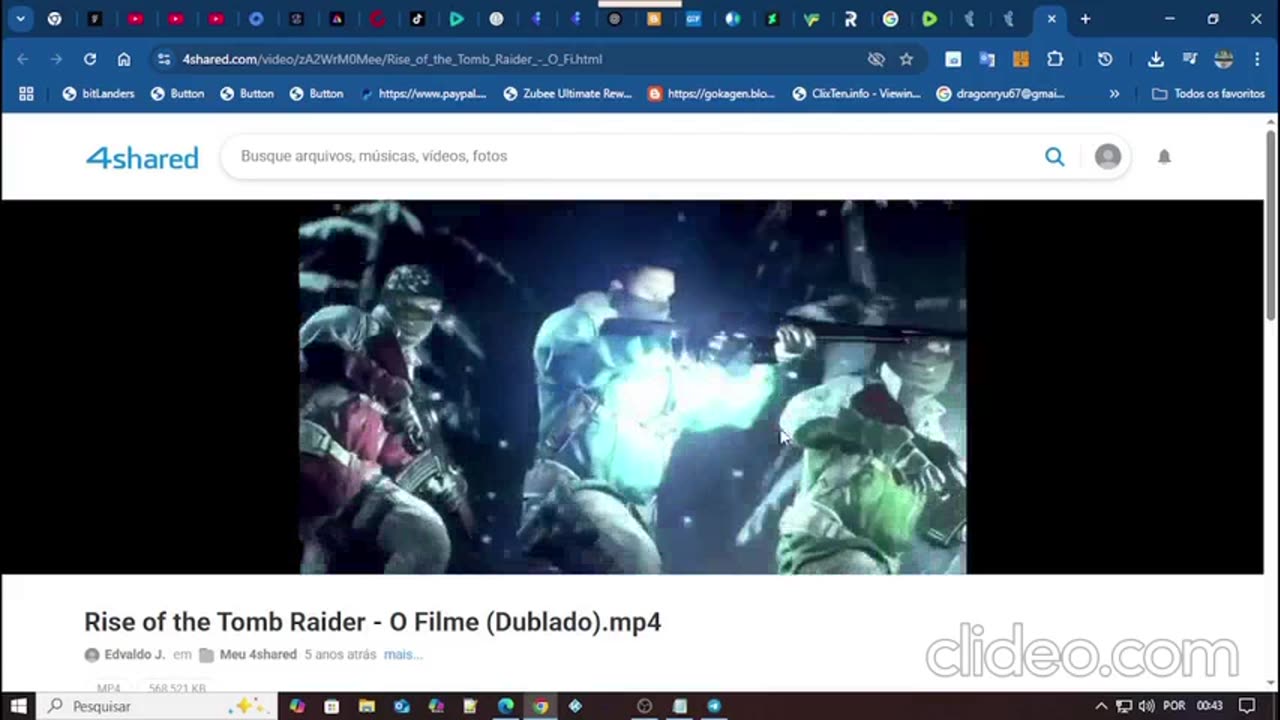Click the forward navigation arrow
Image resolution: width=1280 pixels, height=720 pixels.
[x=56, y=59]
